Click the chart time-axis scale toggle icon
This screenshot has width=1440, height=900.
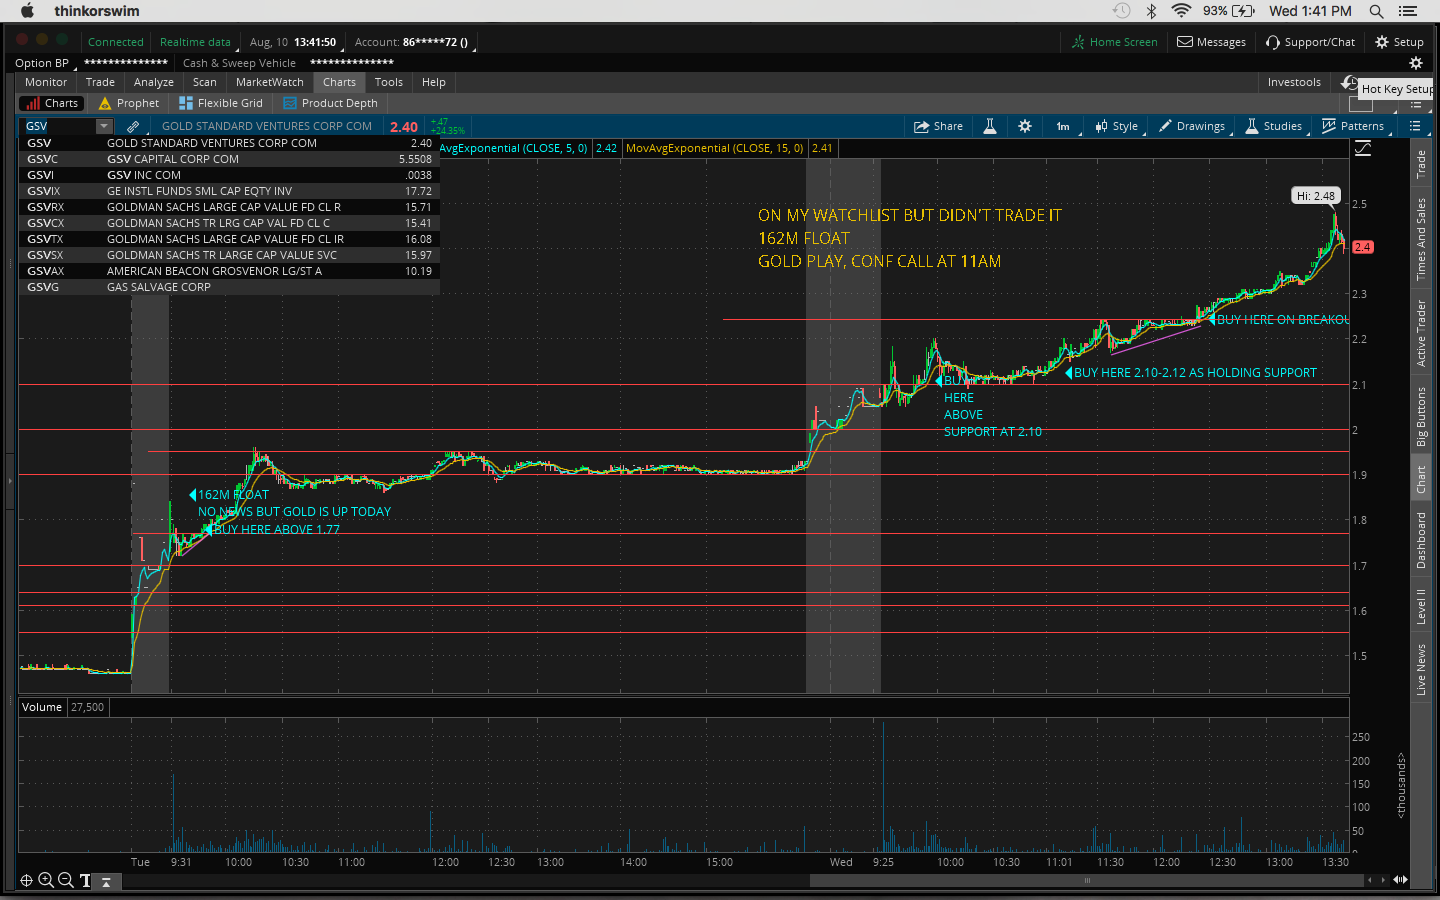coord(1400,880)
